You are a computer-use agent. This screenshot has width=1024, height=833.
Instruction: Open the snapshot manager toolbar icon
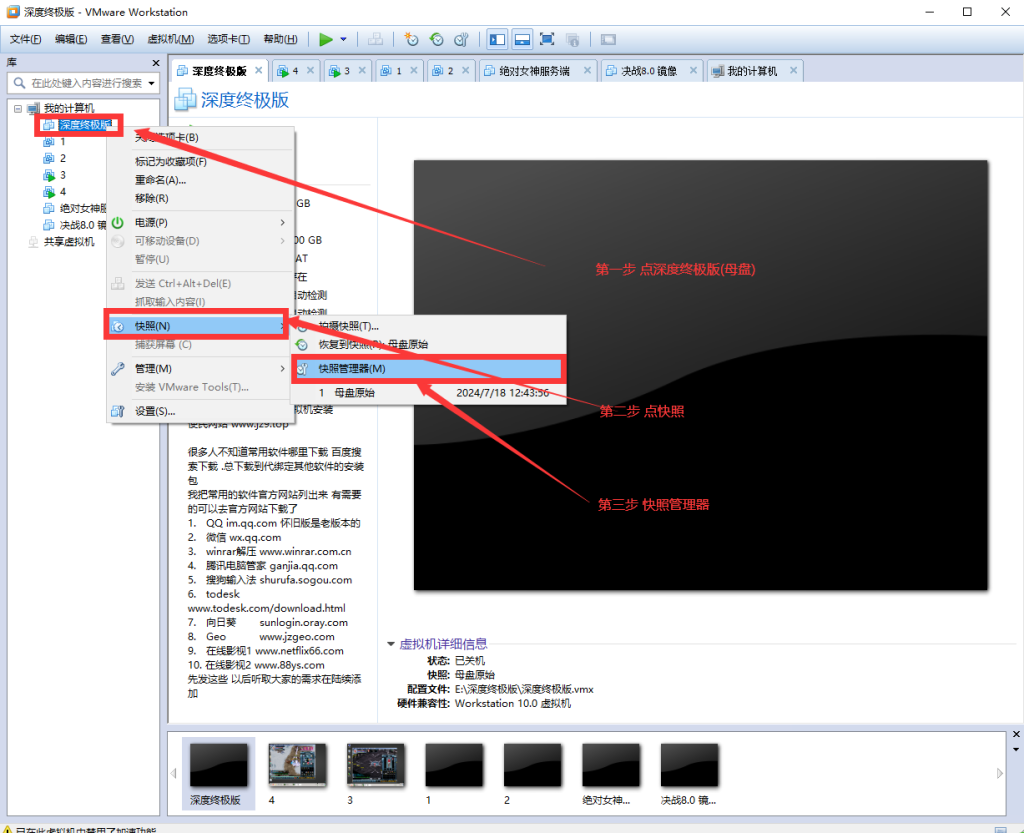(462, 39)
